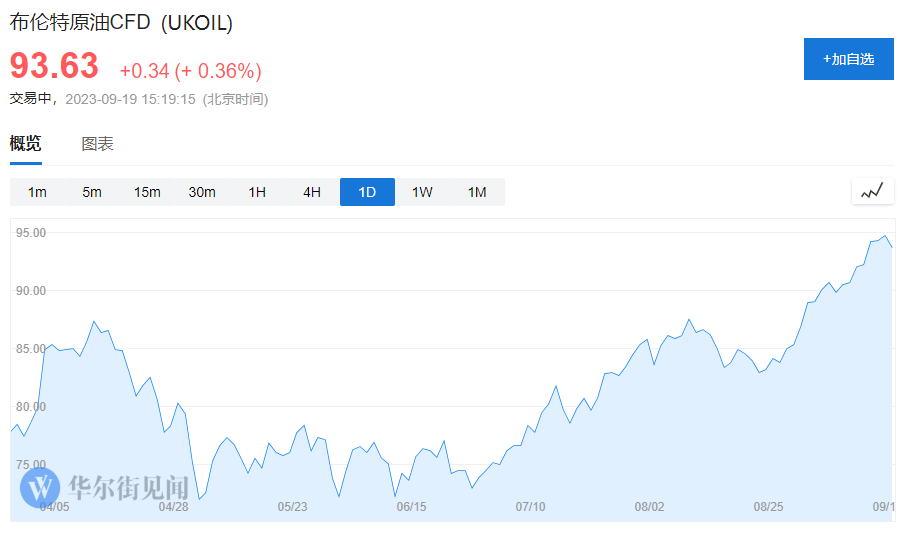Screen dimensions: 901x536
Task: Click the 04/28 date axis label
Action: pyautogui.click(x=173, y=507)
